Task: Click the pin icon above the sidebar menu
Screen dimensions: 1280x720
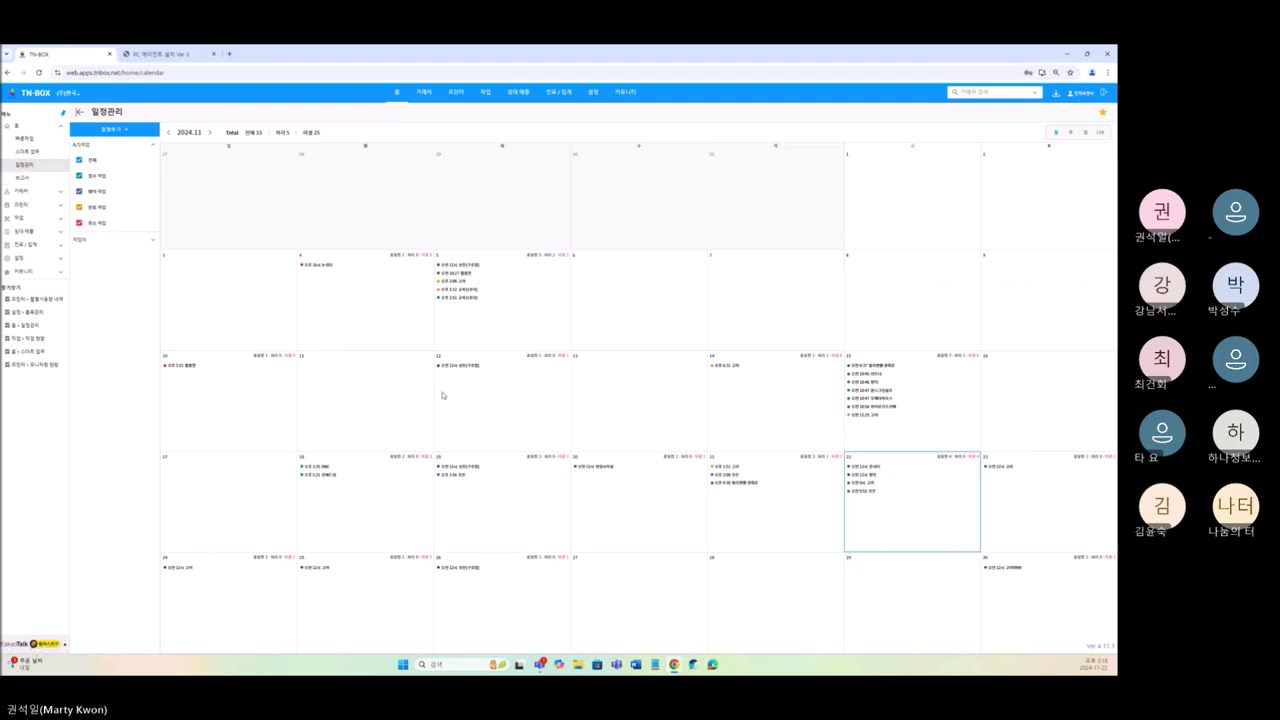Action: click(63, 113)
